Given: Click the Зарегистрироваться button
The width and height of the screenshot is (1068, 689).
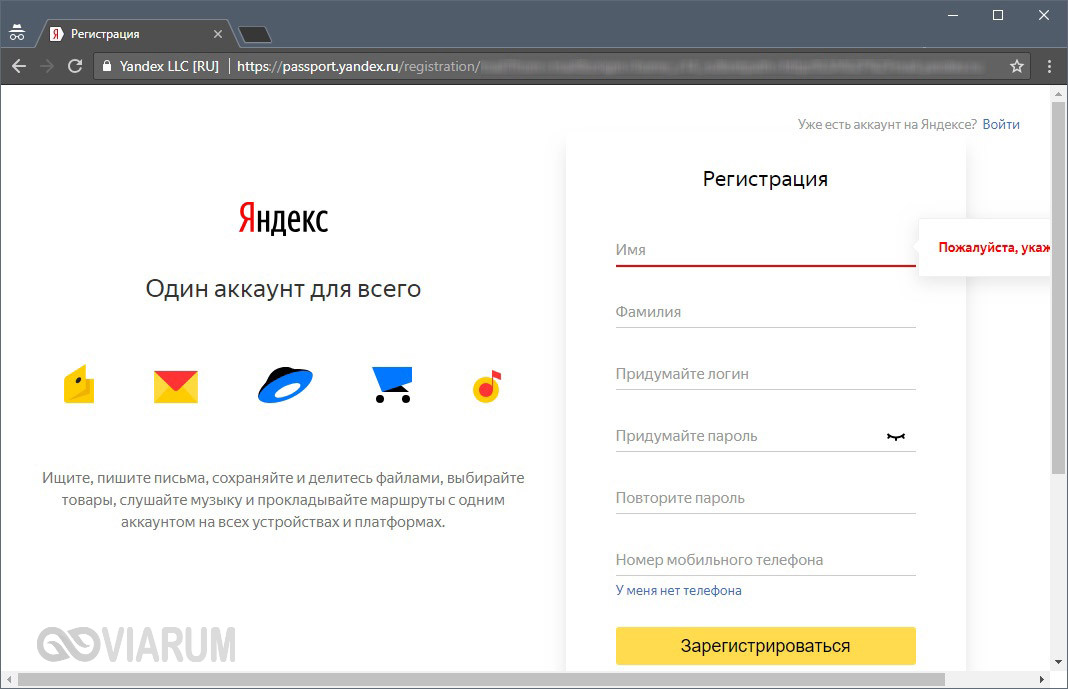Looking at the screenshot, I should pos(766,645).
